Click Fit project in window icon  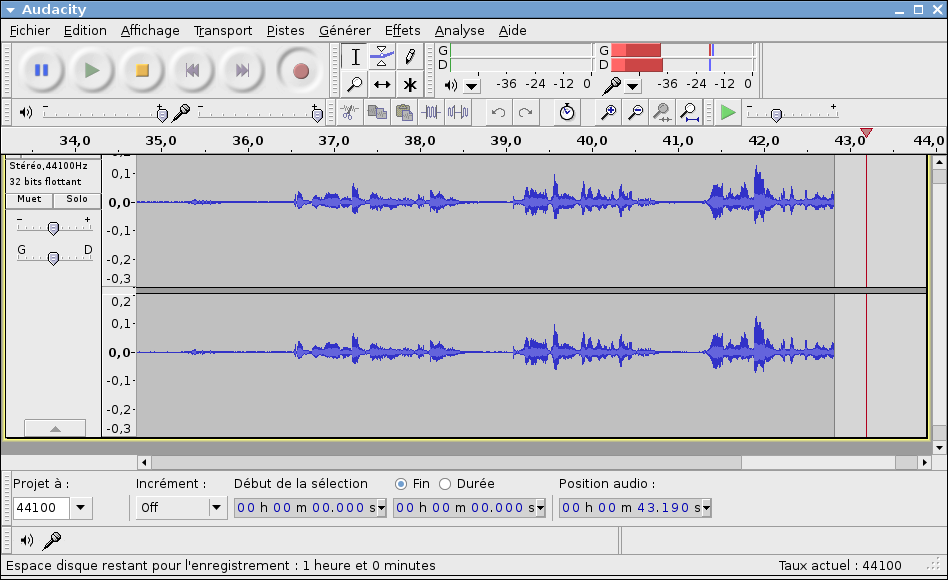[x=689, y=112]
